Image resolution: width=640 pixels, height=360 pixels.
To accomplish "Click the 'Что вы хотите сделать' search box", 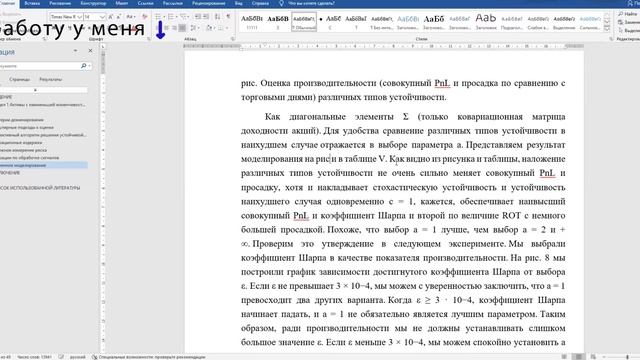I will (311, 3).
